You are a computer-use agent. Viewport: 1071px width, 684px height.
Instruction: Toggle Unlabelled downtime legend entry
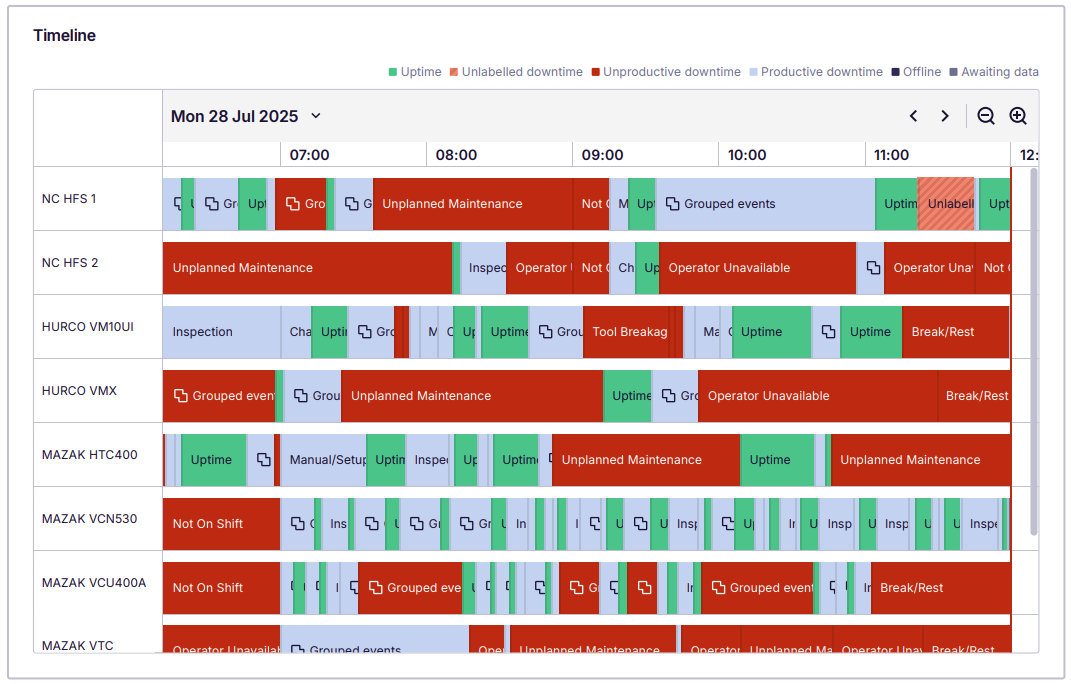coord(516,72)
